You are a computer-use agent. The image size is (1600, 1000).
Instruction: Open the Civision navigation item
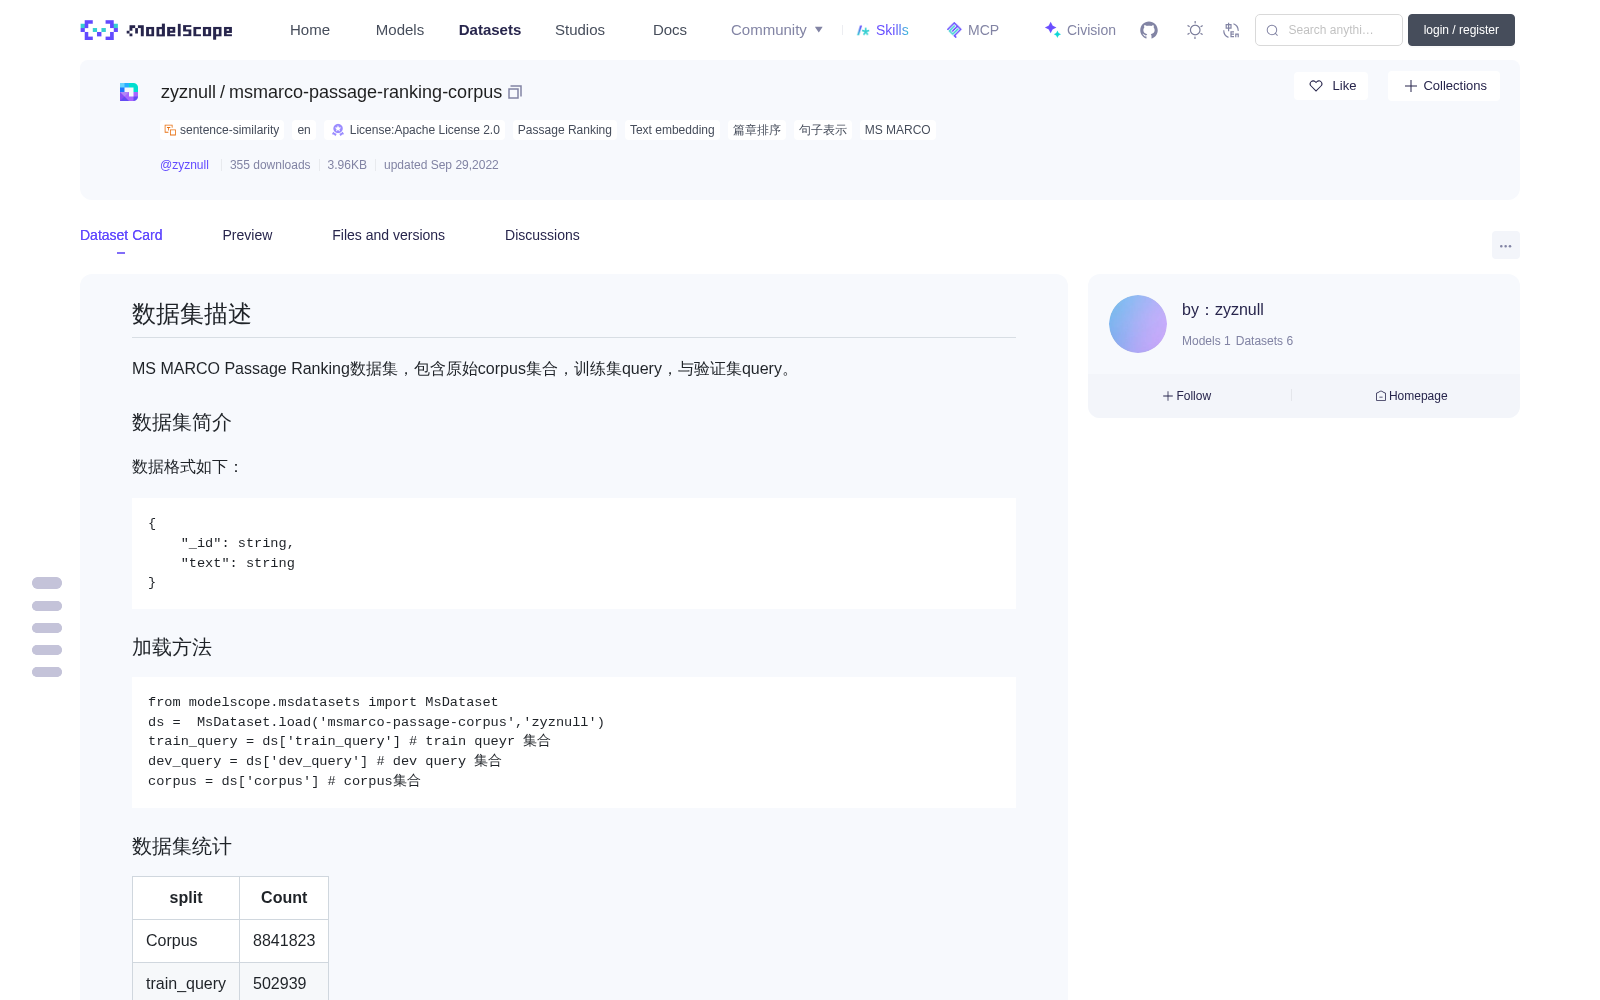[1080, 30]
